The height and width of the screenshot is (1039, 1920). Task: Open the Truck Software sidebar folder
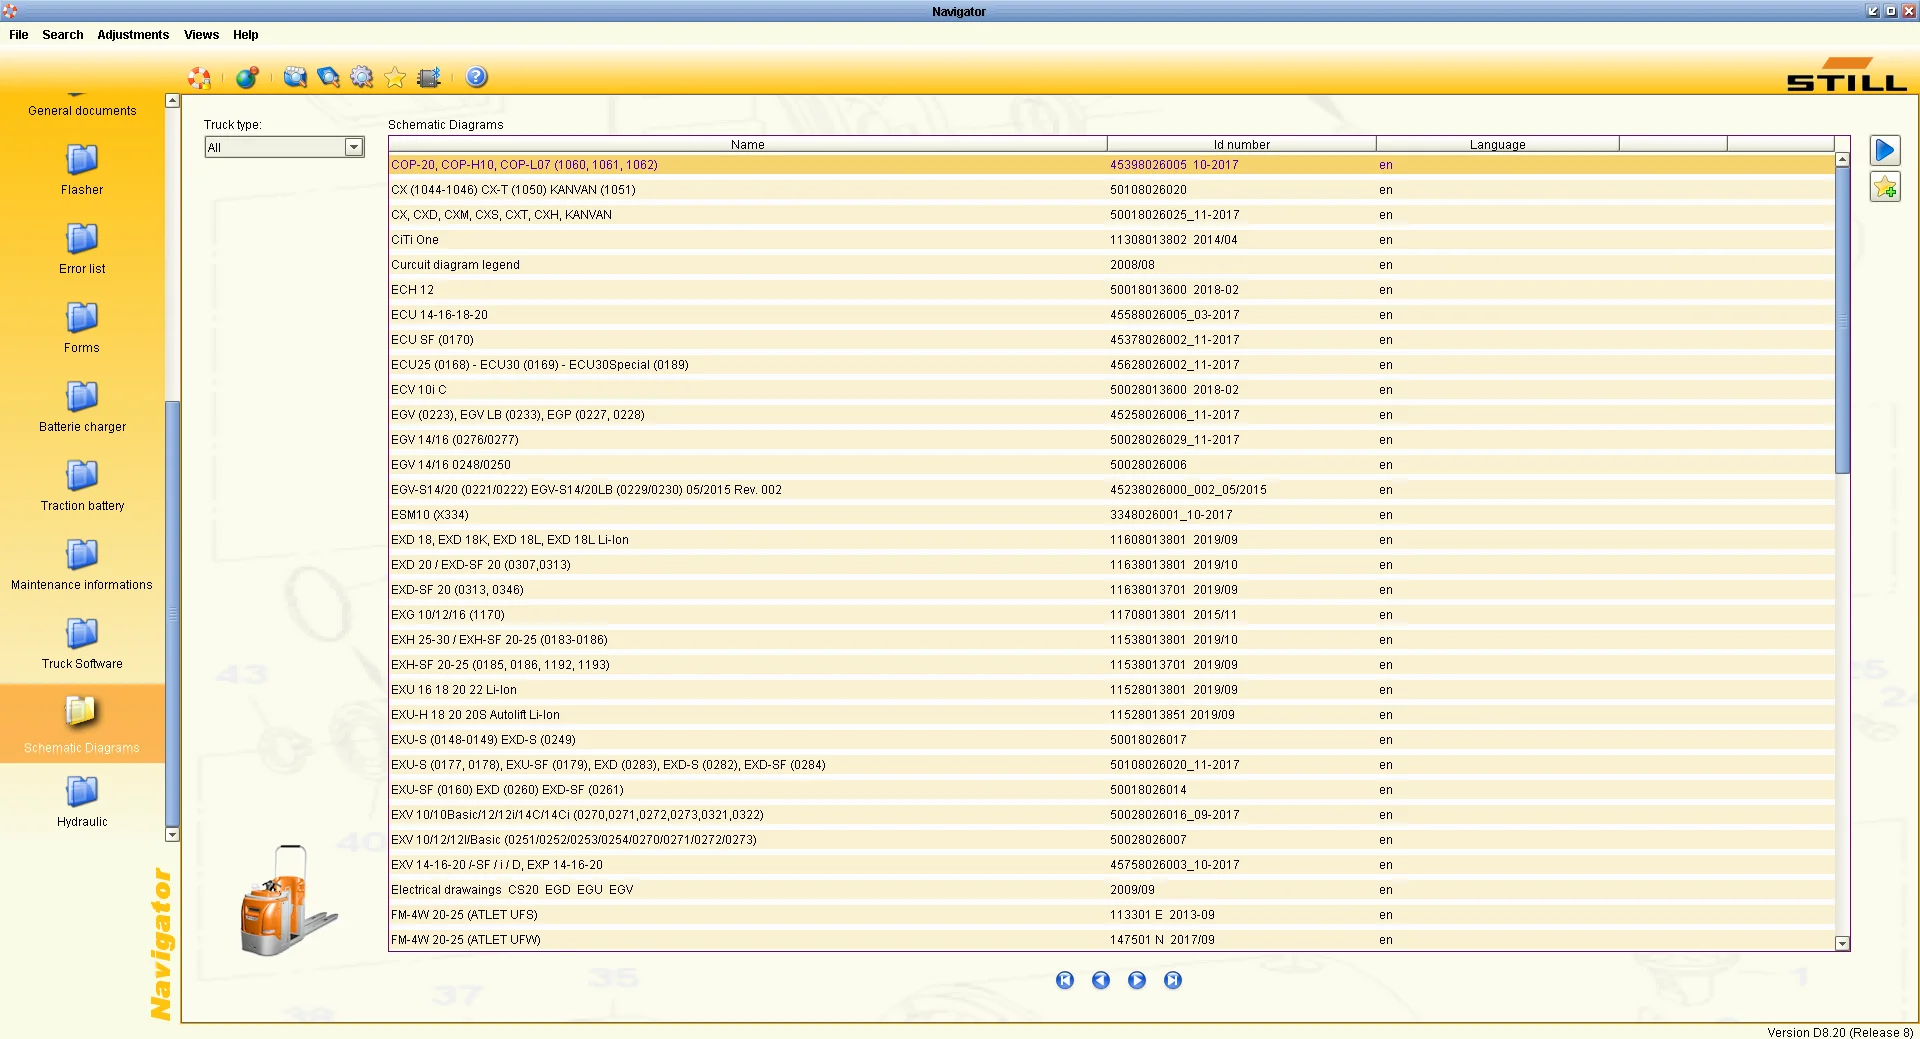[82, 643]
